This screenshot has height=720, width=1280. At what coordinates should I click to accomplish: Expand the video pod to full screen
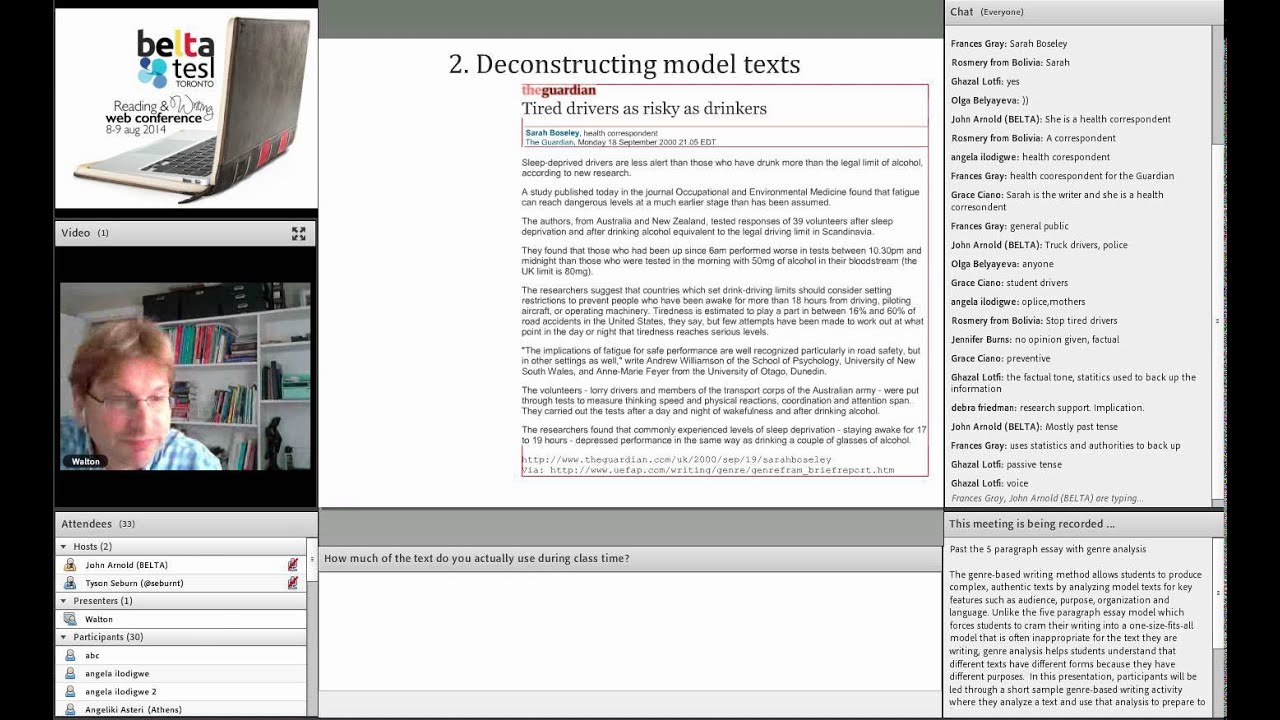click(x=298, y=233)
